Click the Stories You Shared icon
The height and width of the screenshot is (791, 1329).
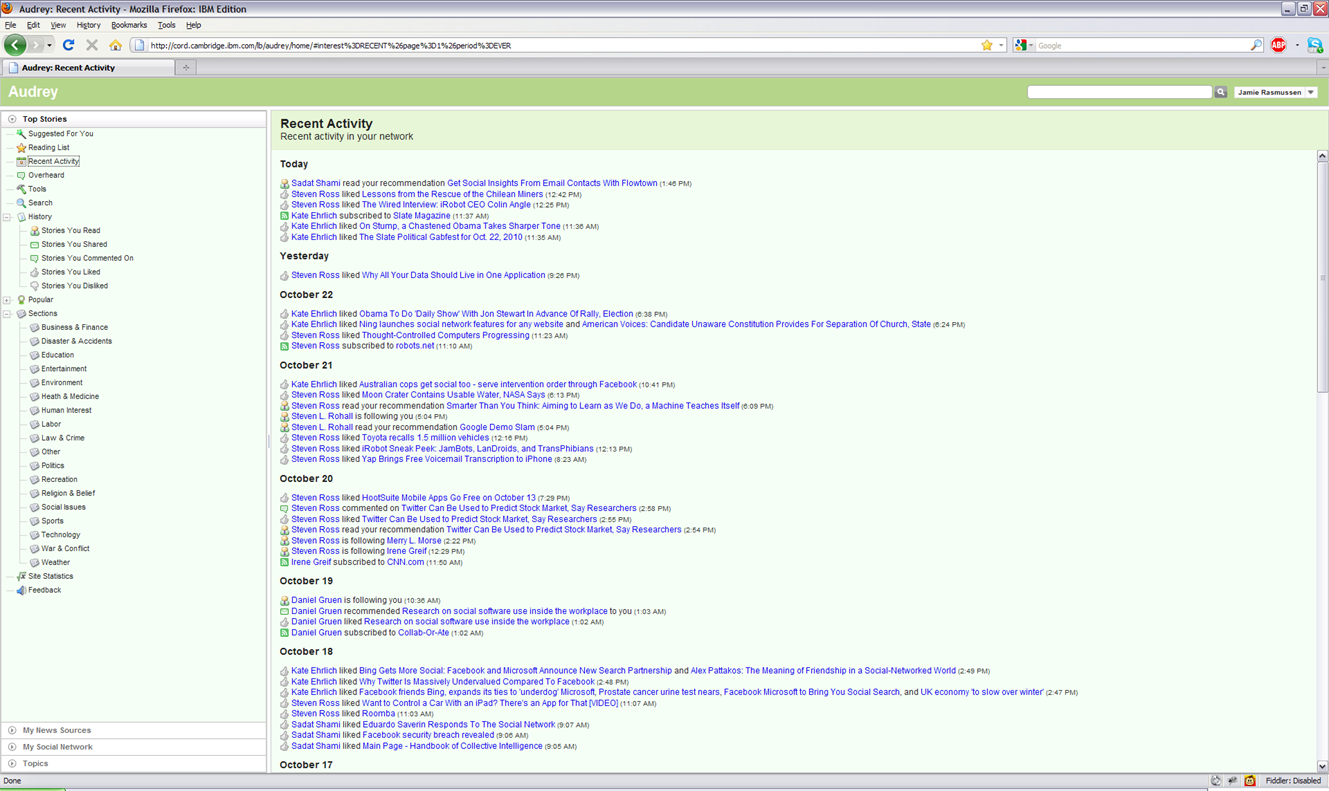pyautogui.click(x=34, y=244)
